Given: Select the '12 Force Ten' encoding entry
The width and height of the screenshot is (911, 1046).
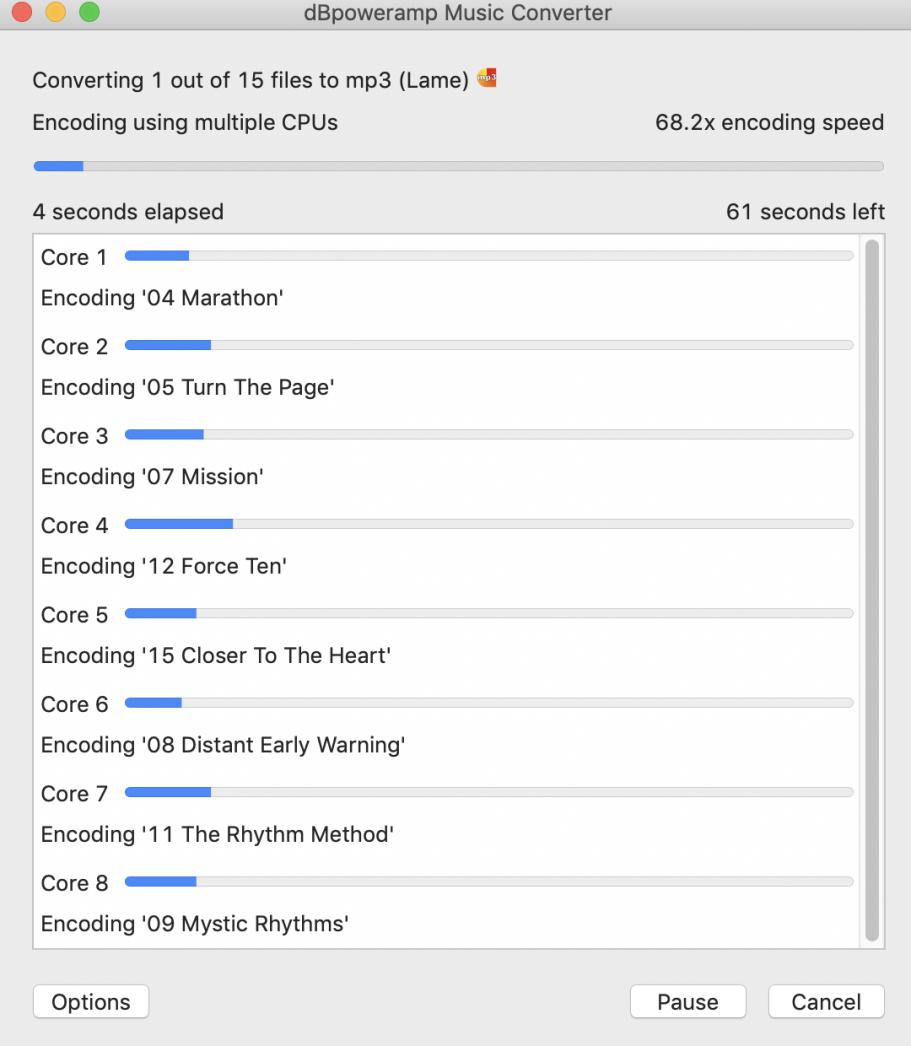Looking at the screenshot, I should tap(164, 566).
